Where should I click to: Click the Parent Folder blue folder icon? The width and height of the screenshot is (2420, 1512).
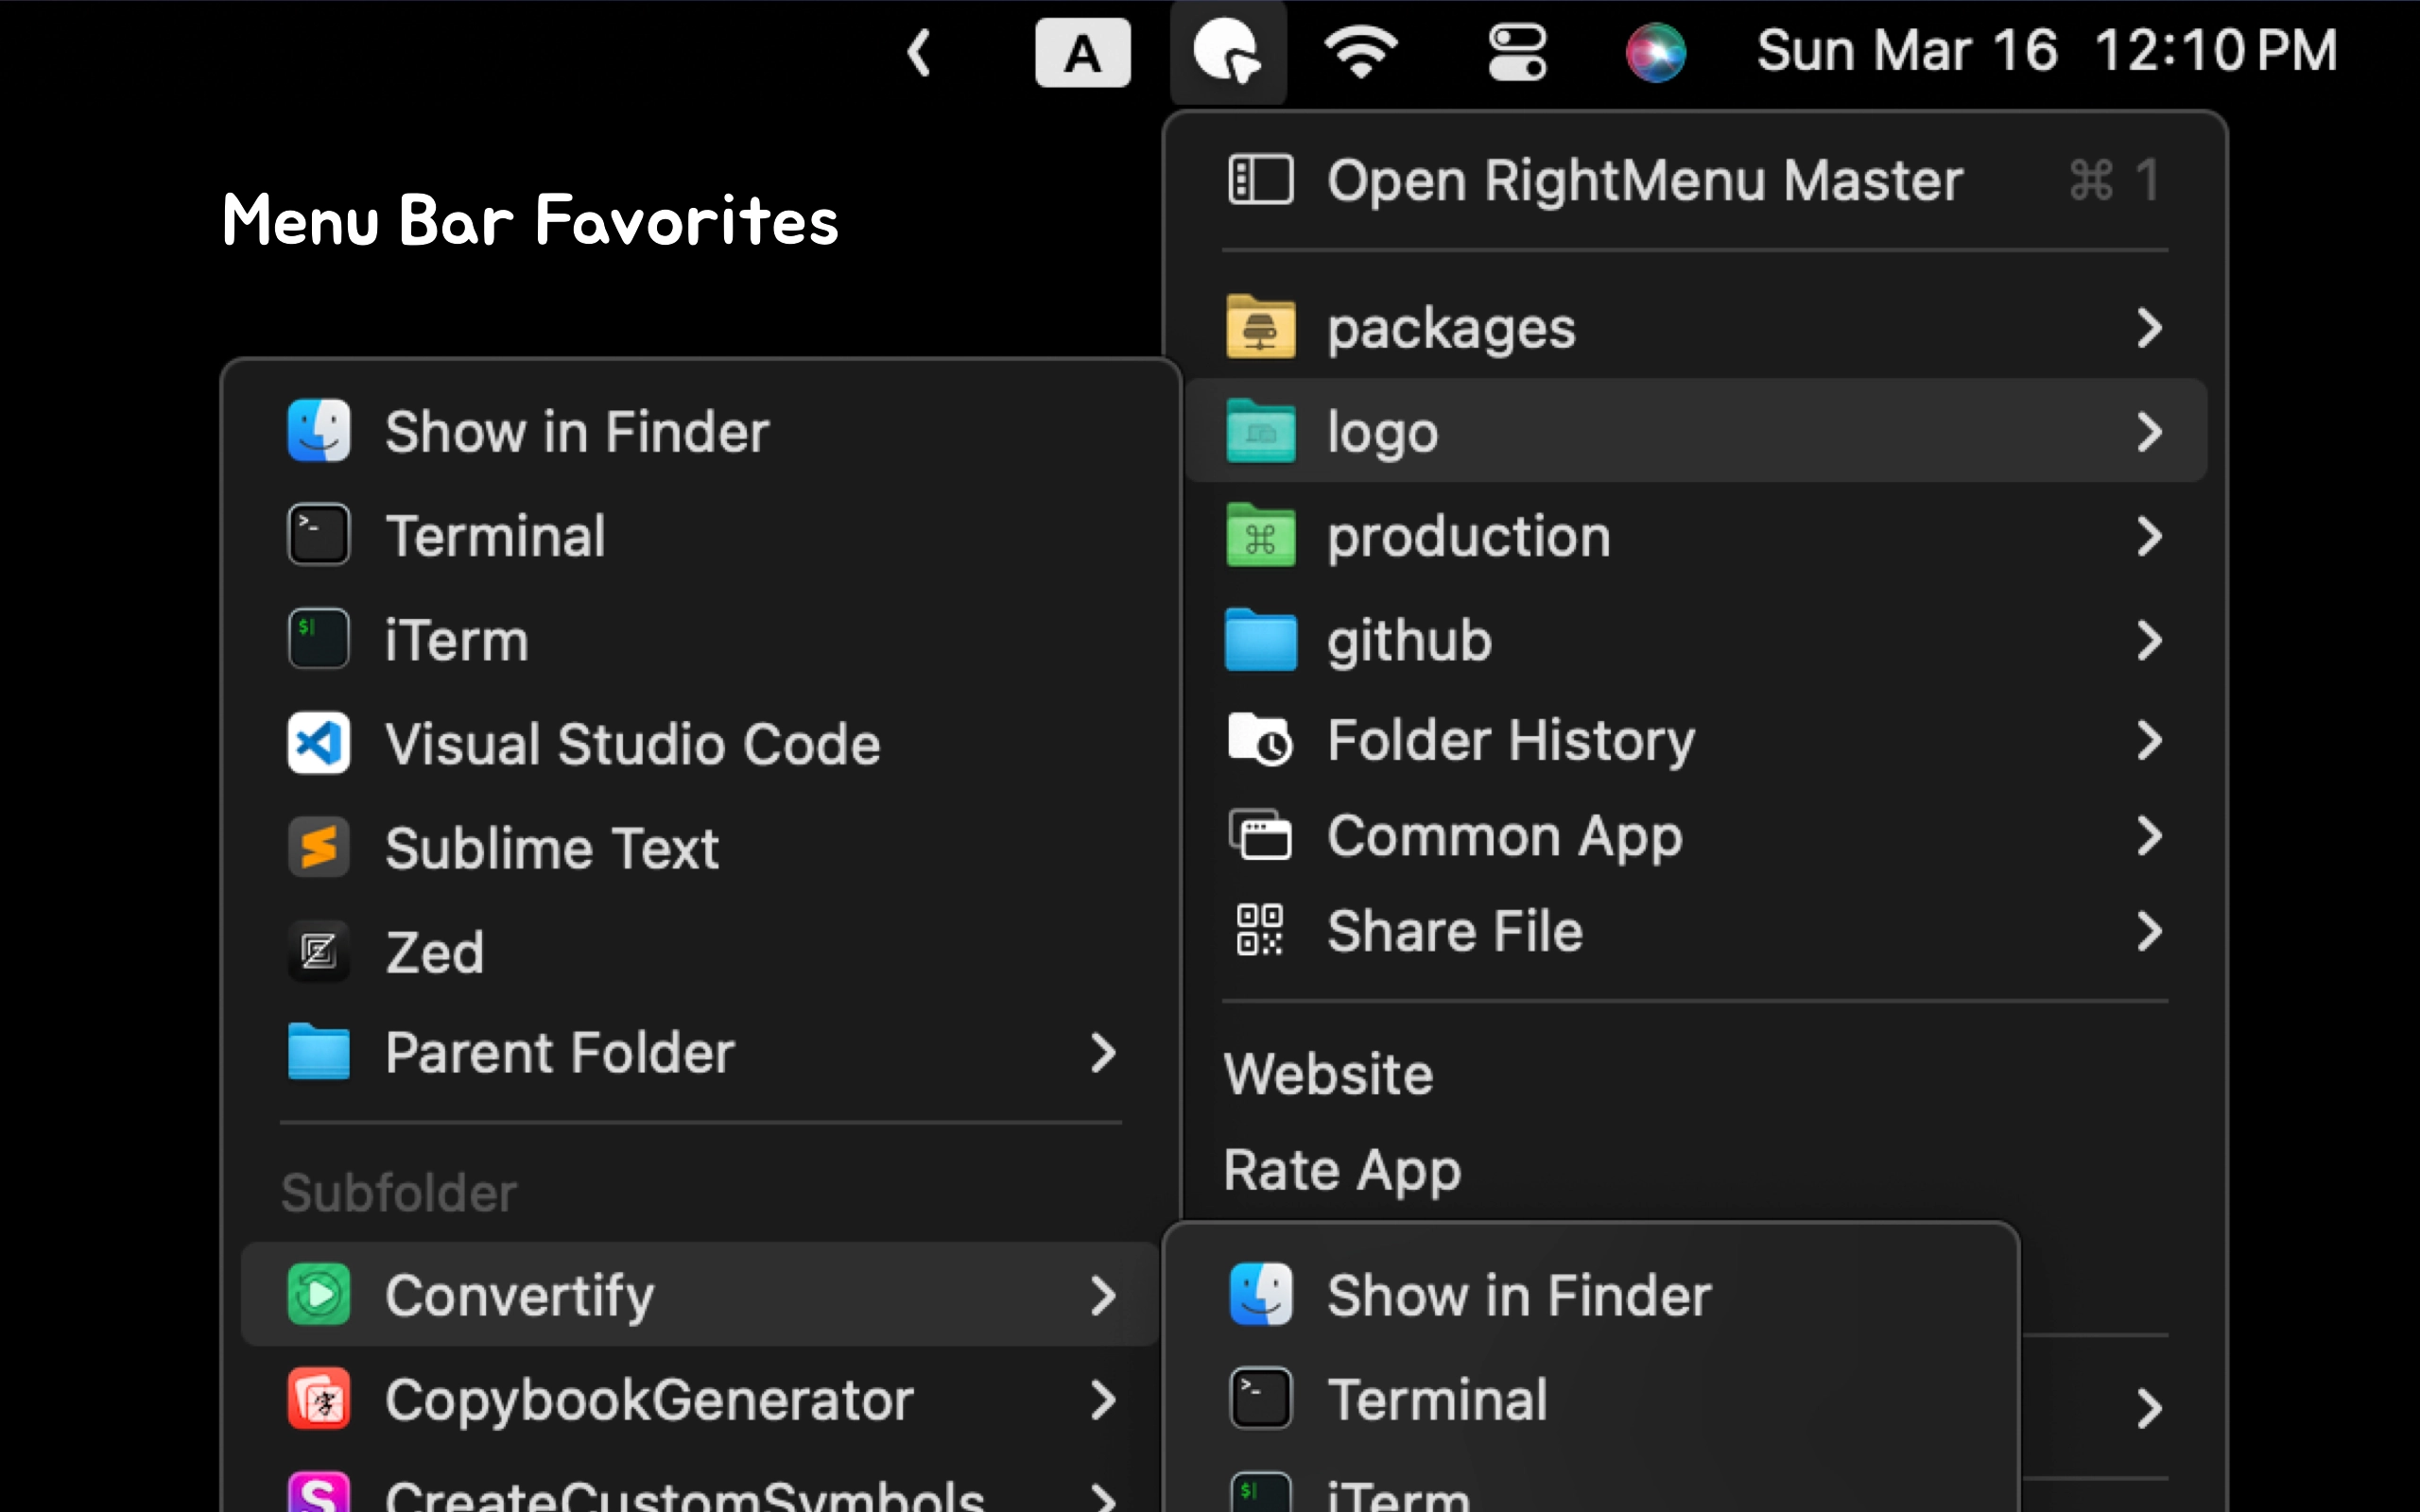[319, 1052]
